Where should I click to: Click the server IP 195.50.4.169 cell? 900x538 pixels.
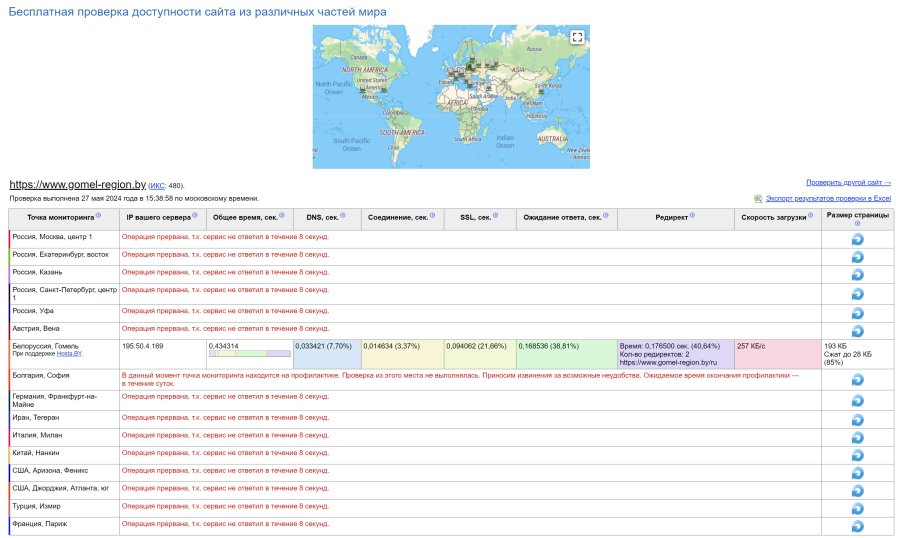point(143,346)
